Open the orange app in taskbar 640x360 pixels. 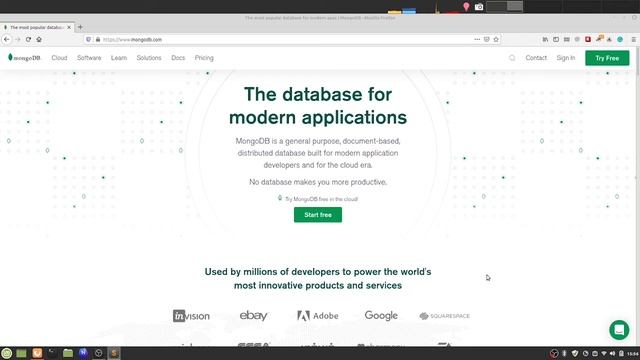[37, 353]
